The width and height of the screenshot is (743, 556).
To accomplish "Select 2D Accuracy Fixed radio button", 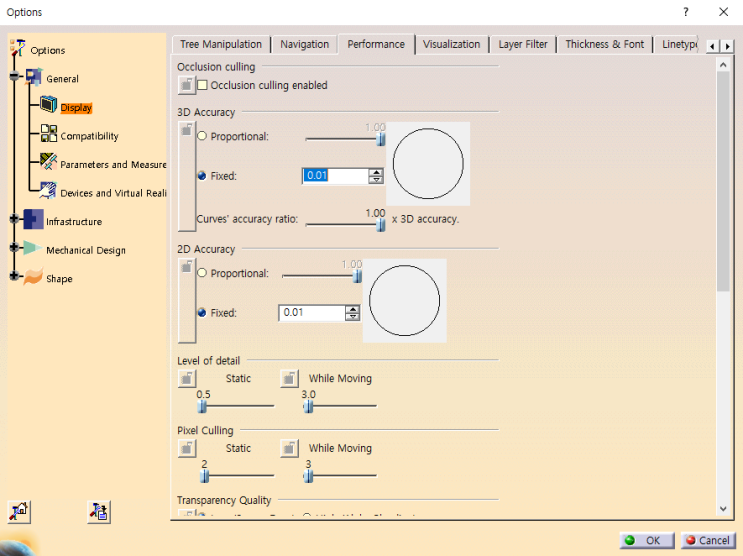I will pos(202,313).
